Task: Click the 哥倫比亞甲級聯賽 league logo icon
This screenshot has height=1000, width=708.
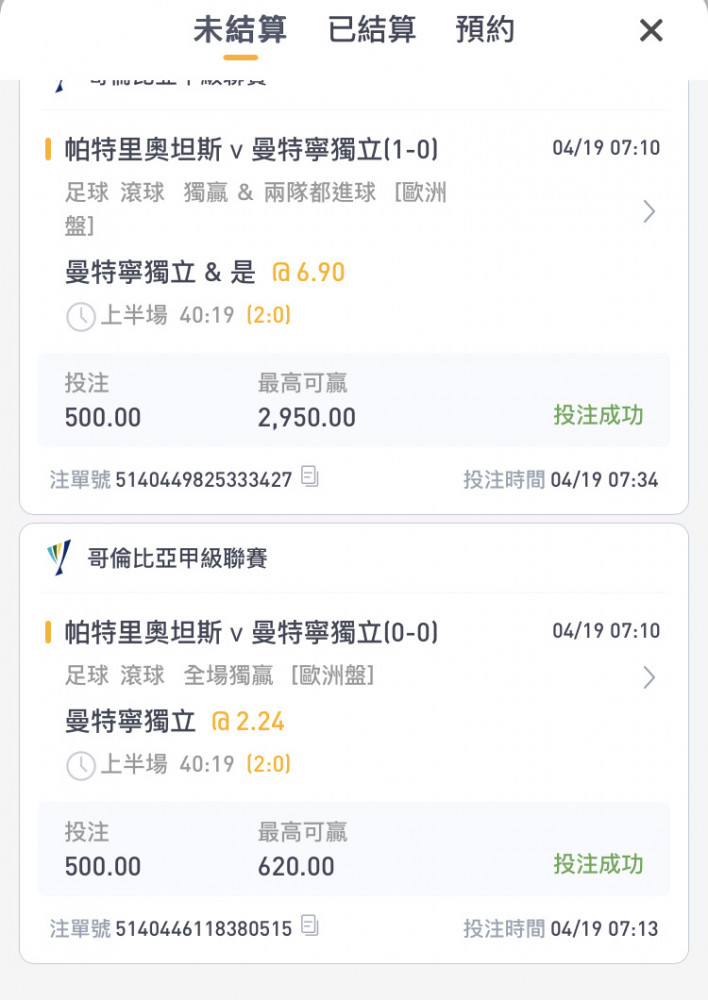Action: [x=59, y=558]
